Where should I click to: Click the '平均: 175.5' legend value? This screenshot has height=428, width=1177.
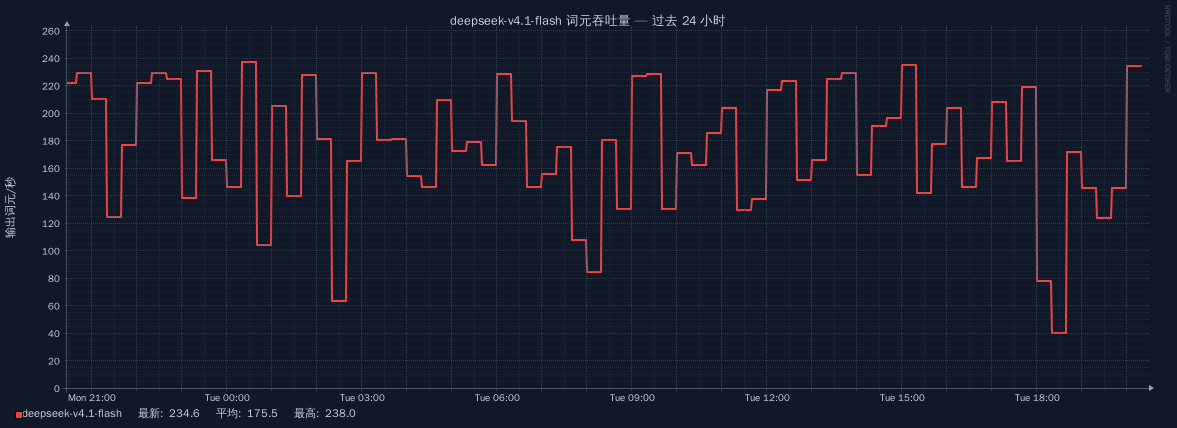click(x=247, y=414)
